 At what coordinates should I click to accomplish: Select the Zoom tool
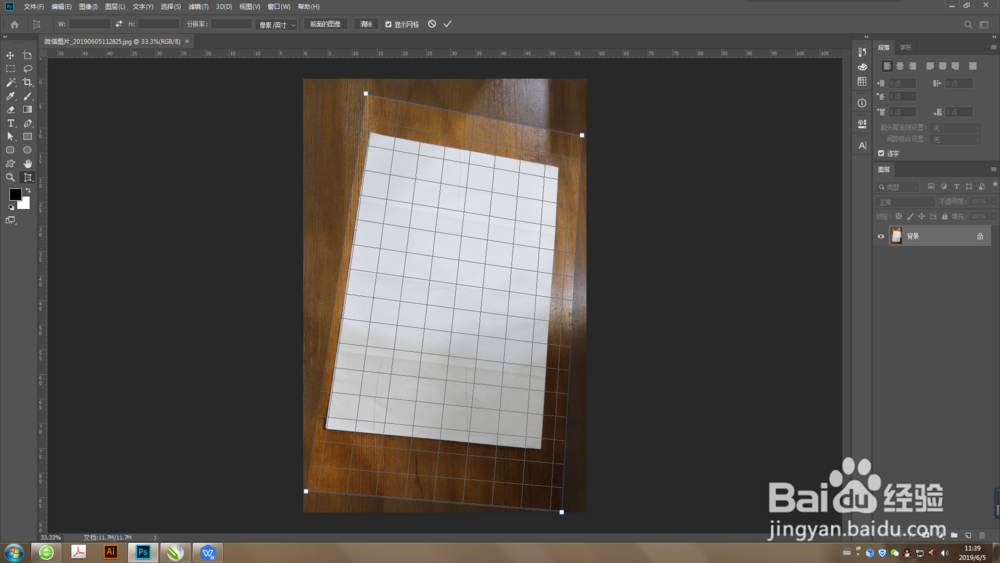pyautogui.click(x=10, y=177)
